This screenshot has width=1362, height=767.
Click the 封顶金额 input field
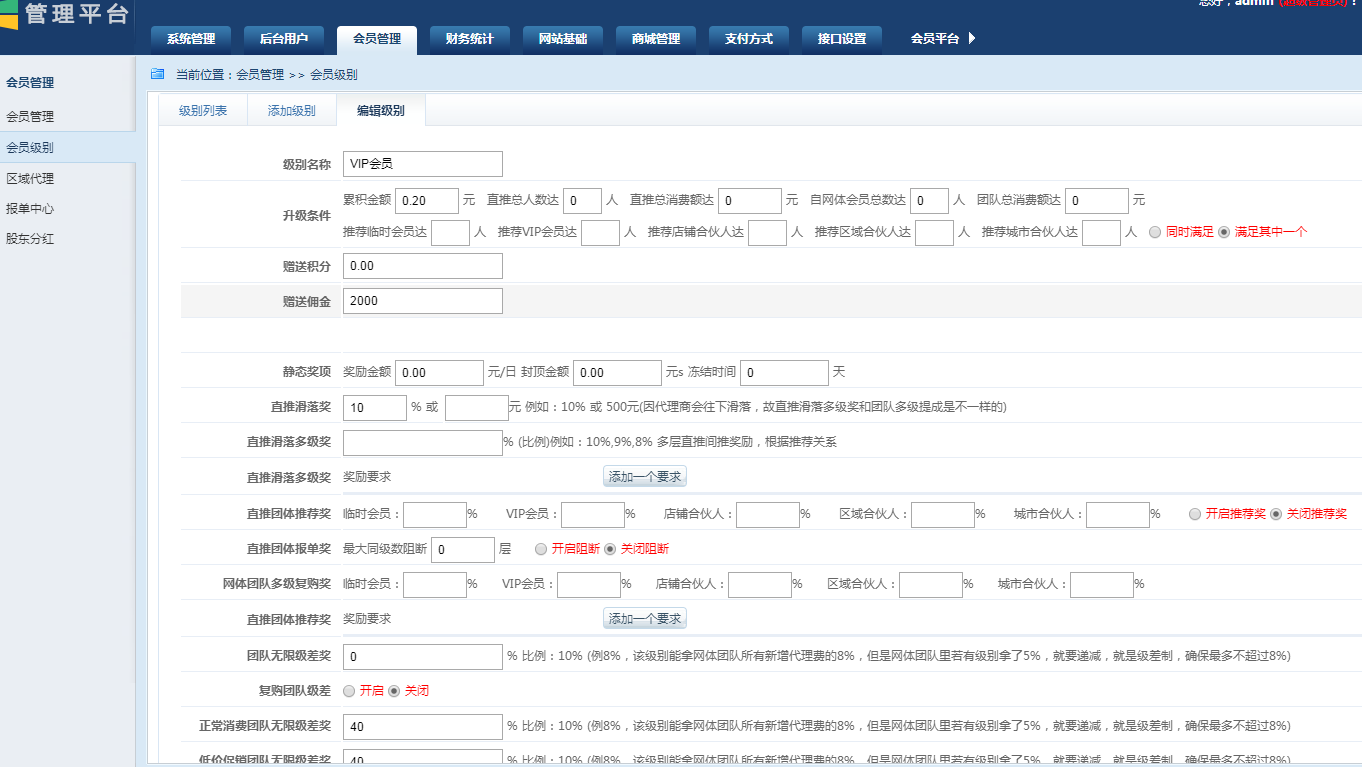tap(618, 372)
